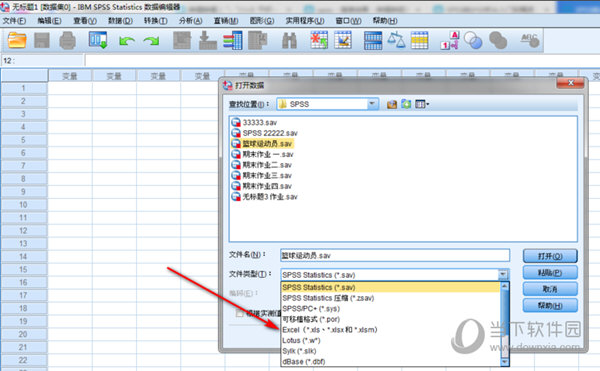Click the 文件名 input field

pos(395,255)
